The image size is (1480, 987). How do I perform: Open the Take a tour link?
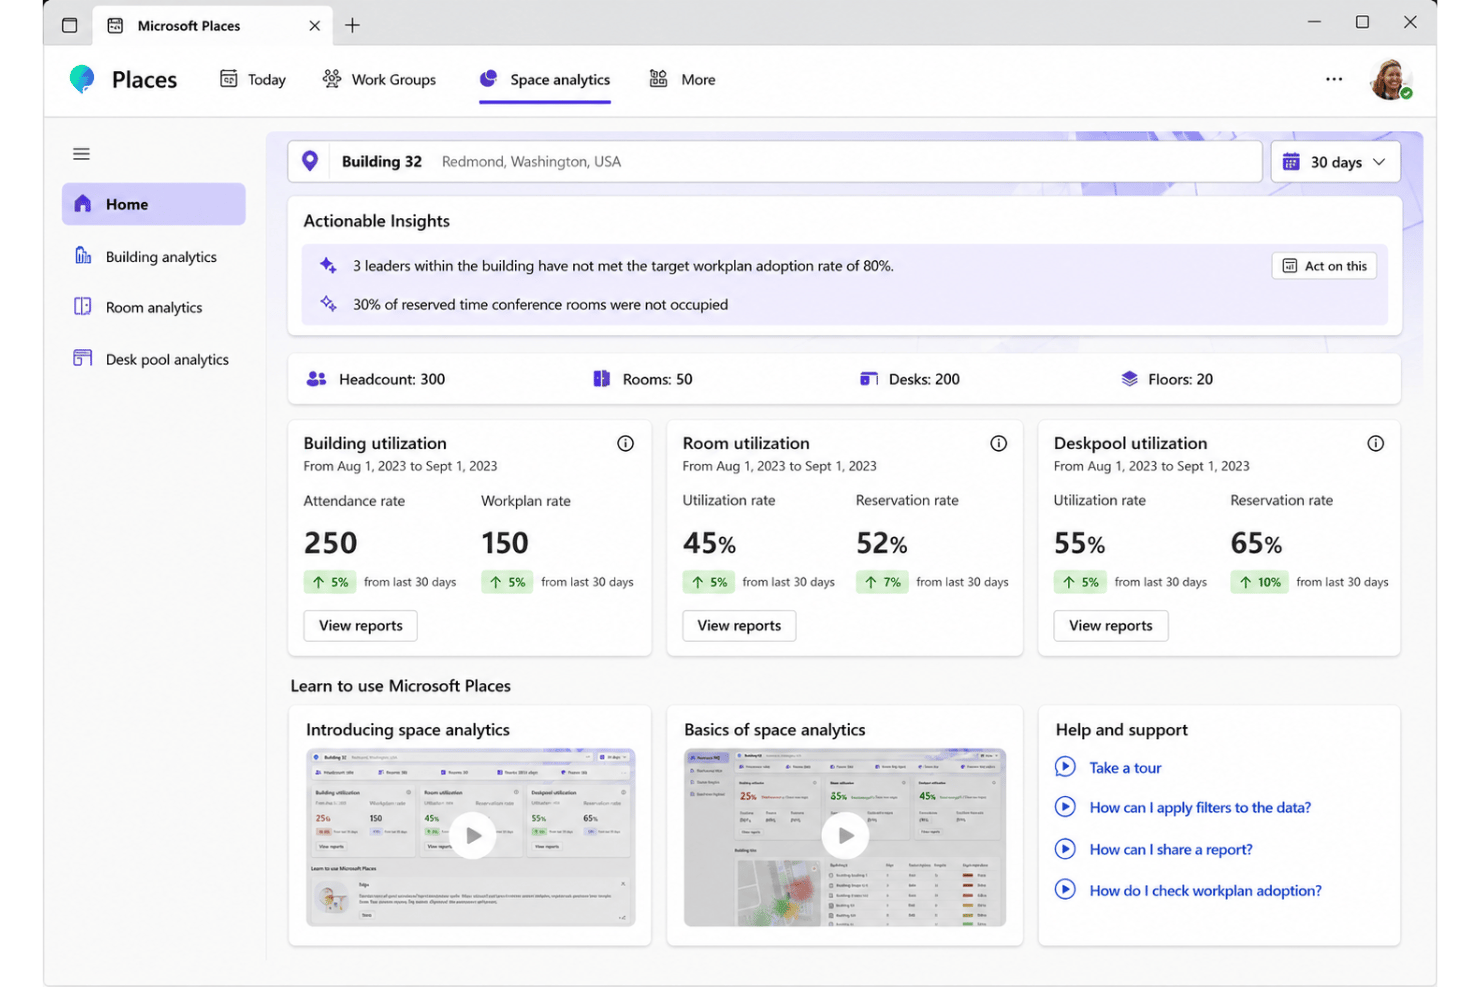(x=1126, y=768)
